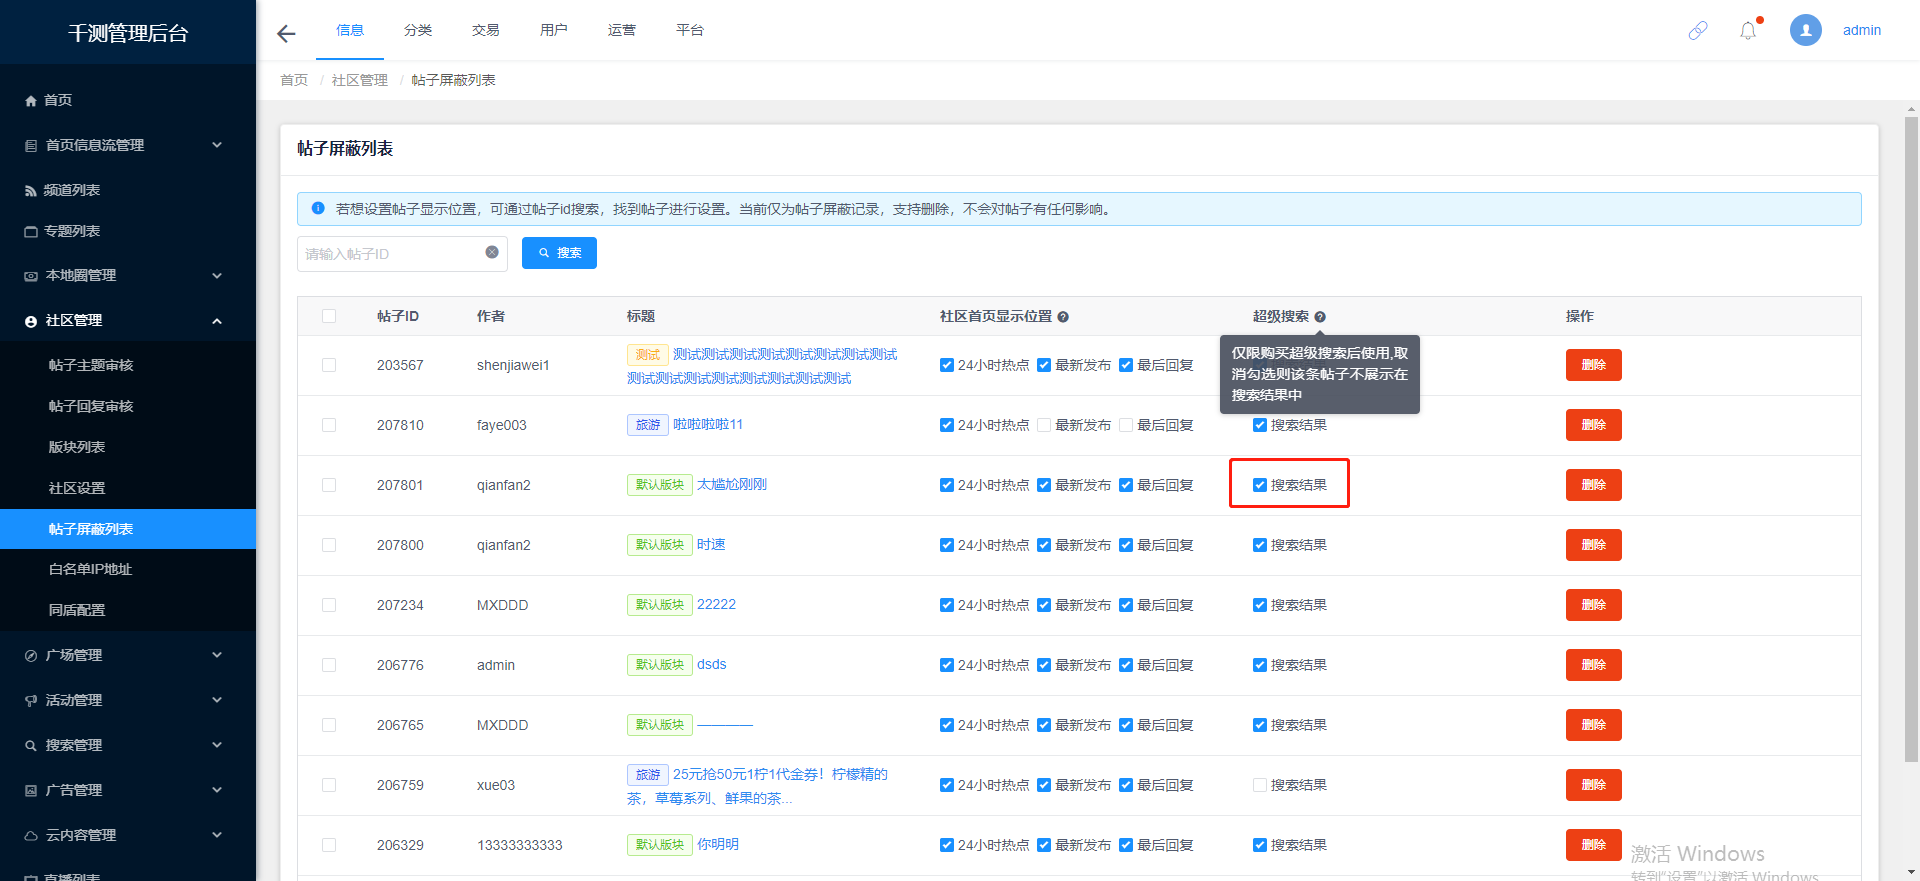Open post title 啦啦啦啦11

(x=708, y=424)
